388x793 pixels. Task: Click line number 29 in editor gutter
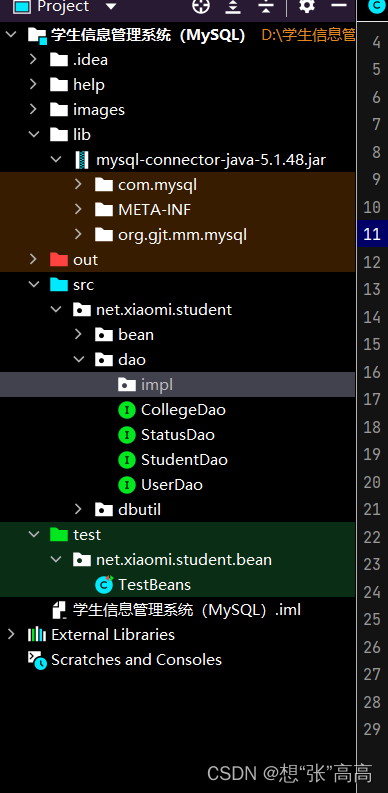372,729
